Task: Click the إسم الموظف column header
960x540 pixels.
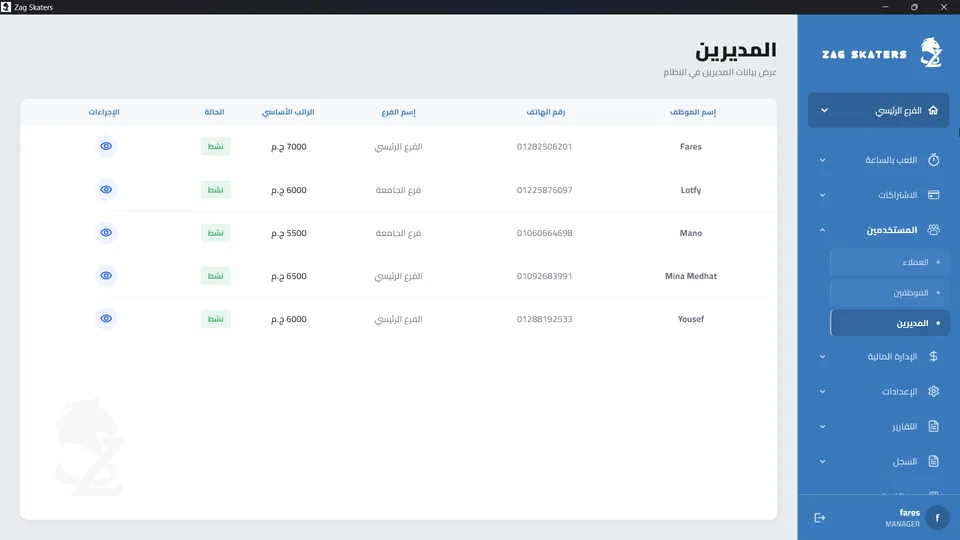Action: pyautogui.click(x=692, y=112)
